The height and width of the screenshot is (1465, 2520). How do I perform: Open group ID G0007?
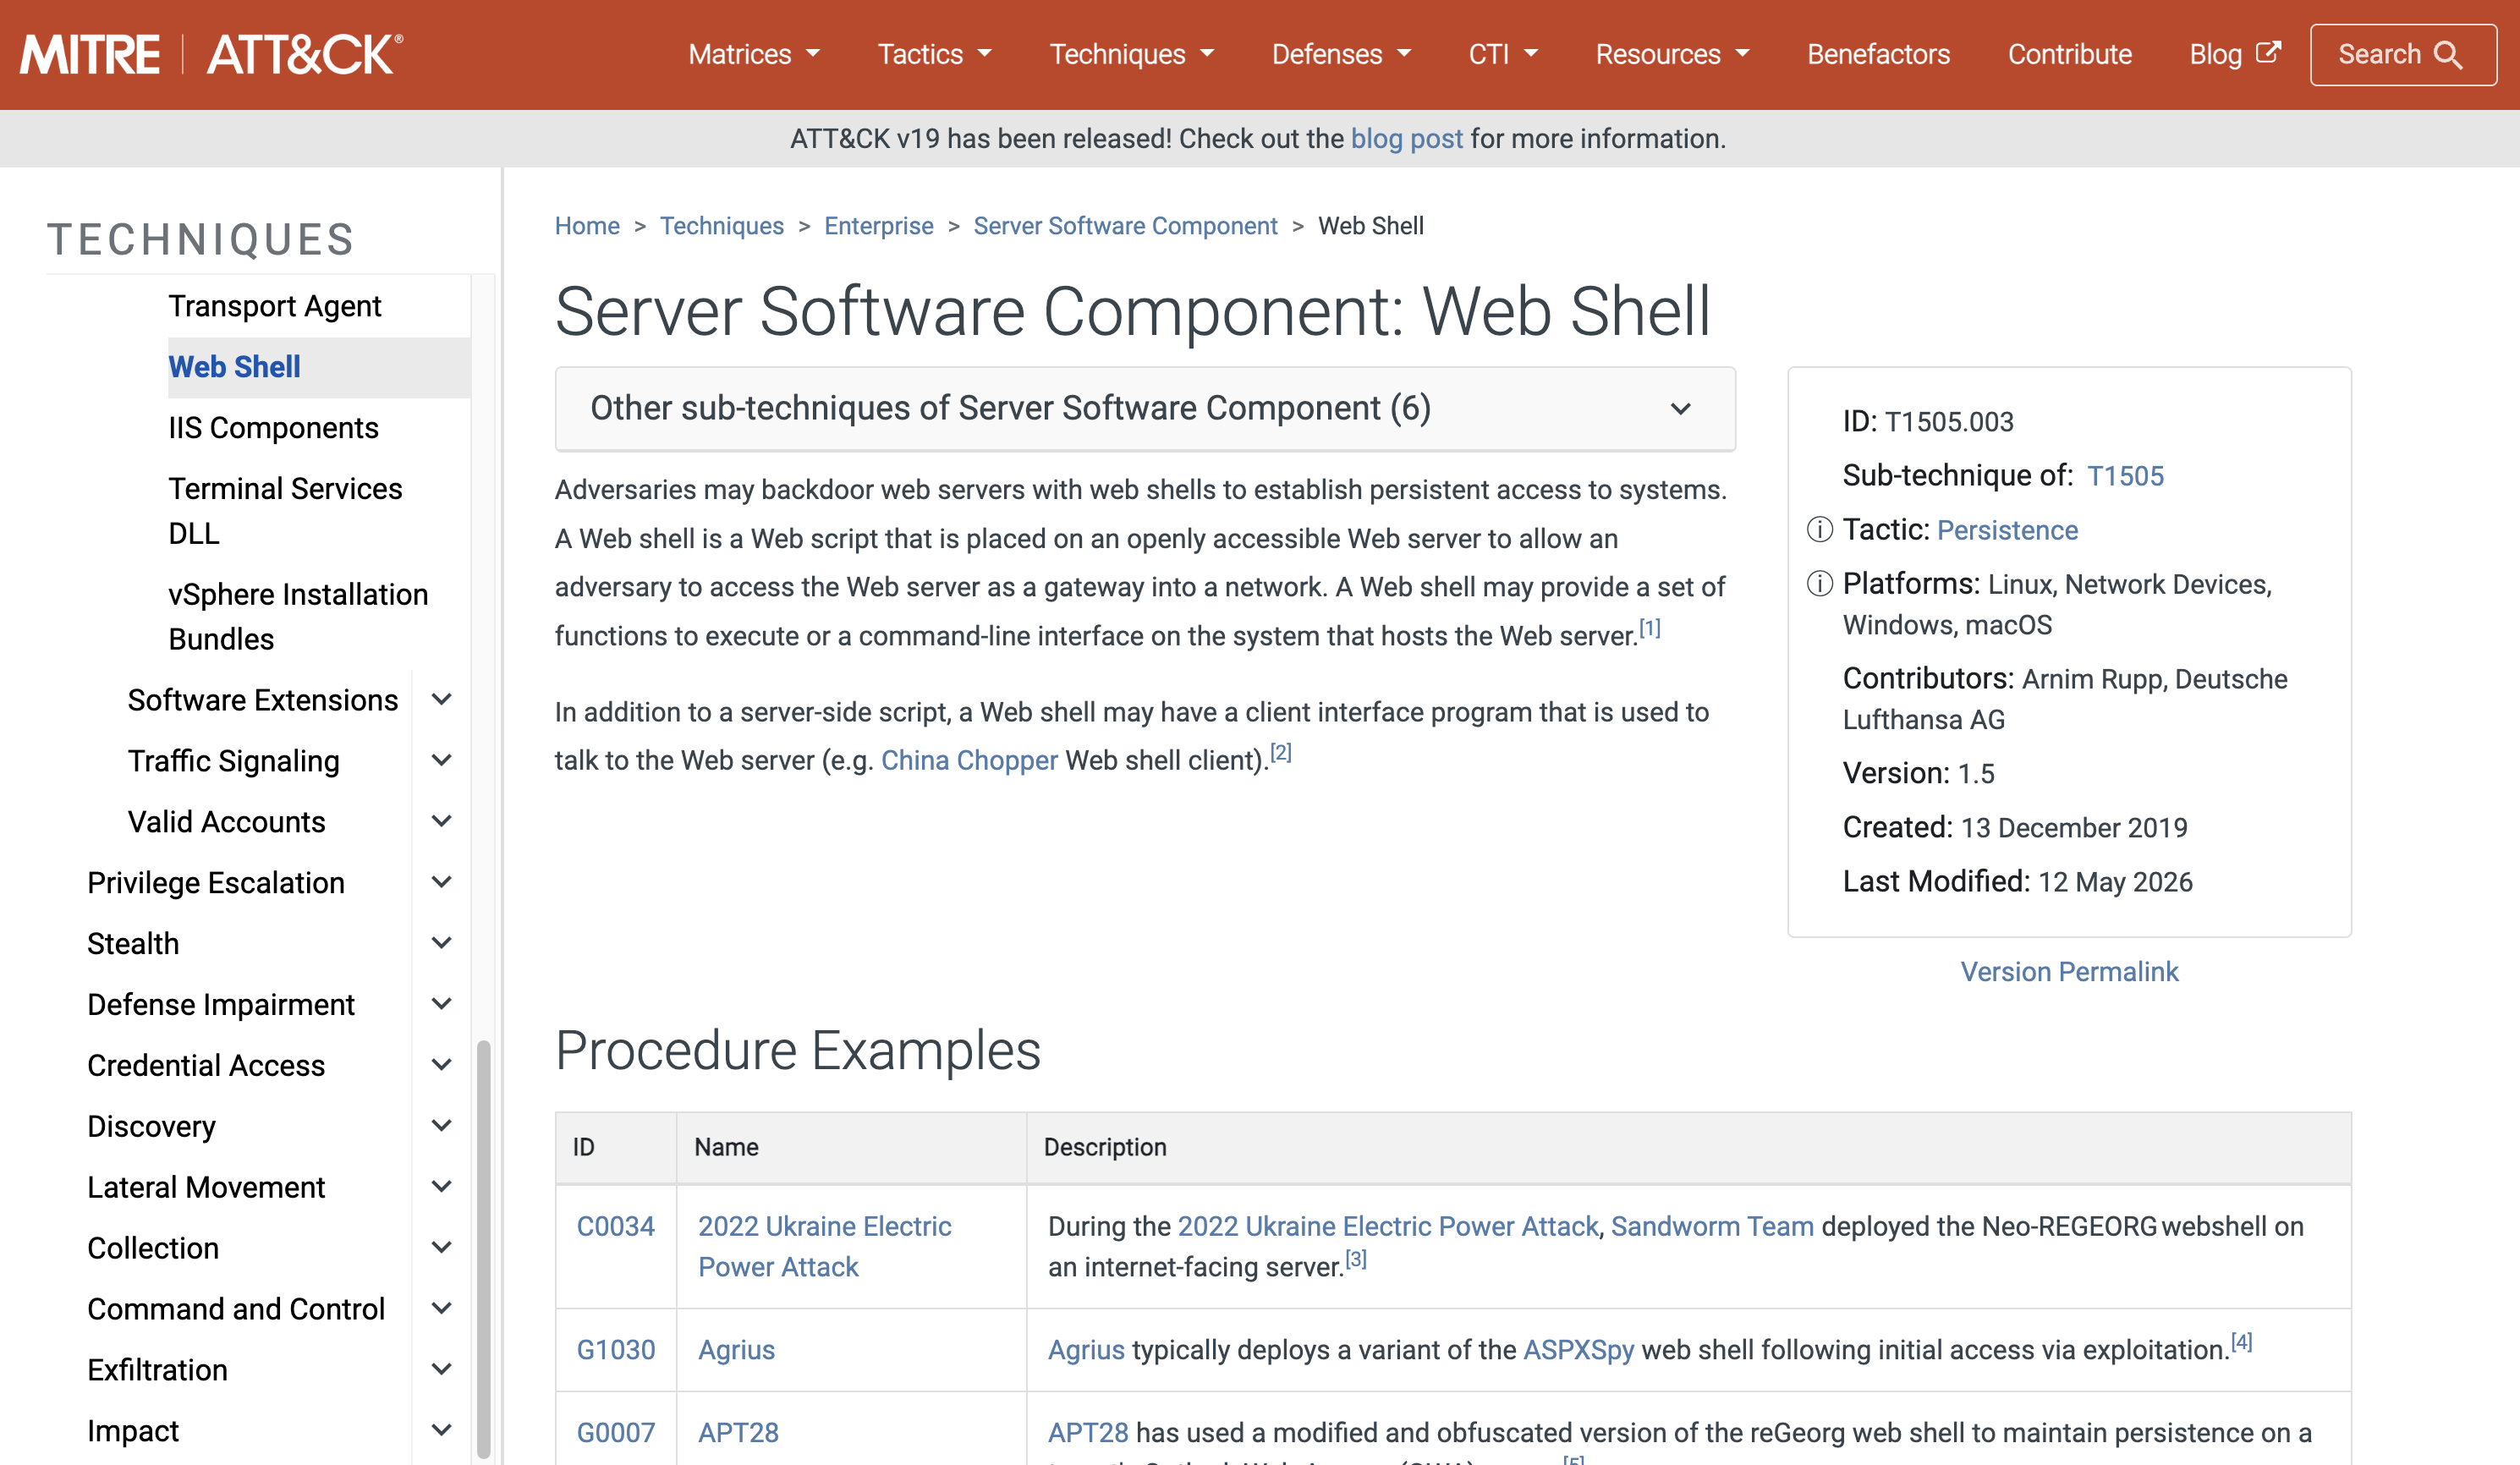616,1433
